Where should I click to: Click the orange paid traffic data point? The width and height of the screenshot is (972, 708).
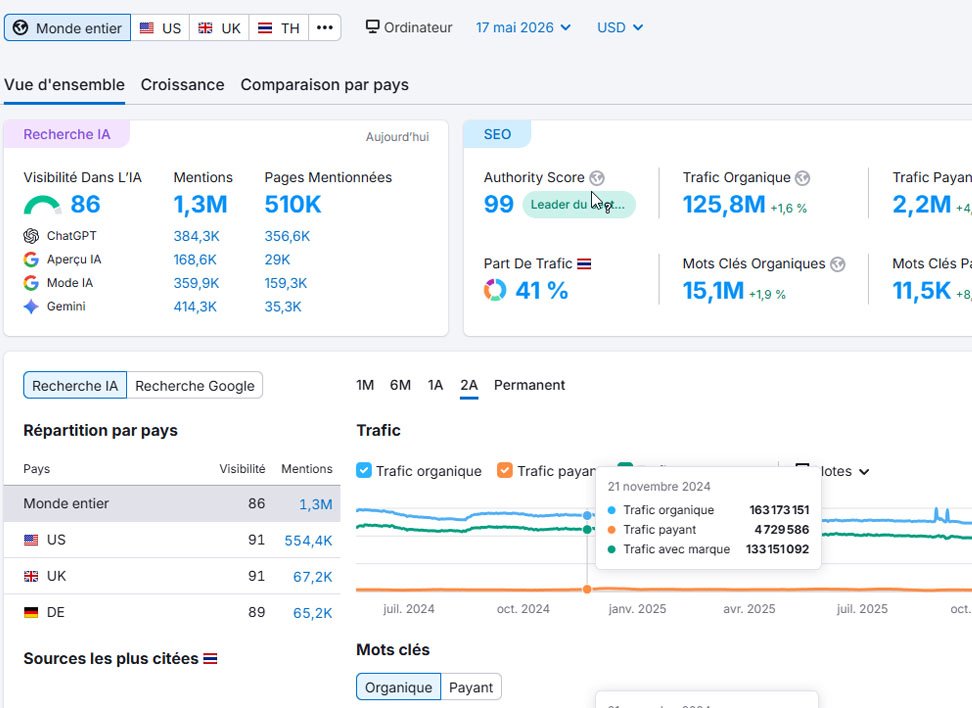(587, 589)
